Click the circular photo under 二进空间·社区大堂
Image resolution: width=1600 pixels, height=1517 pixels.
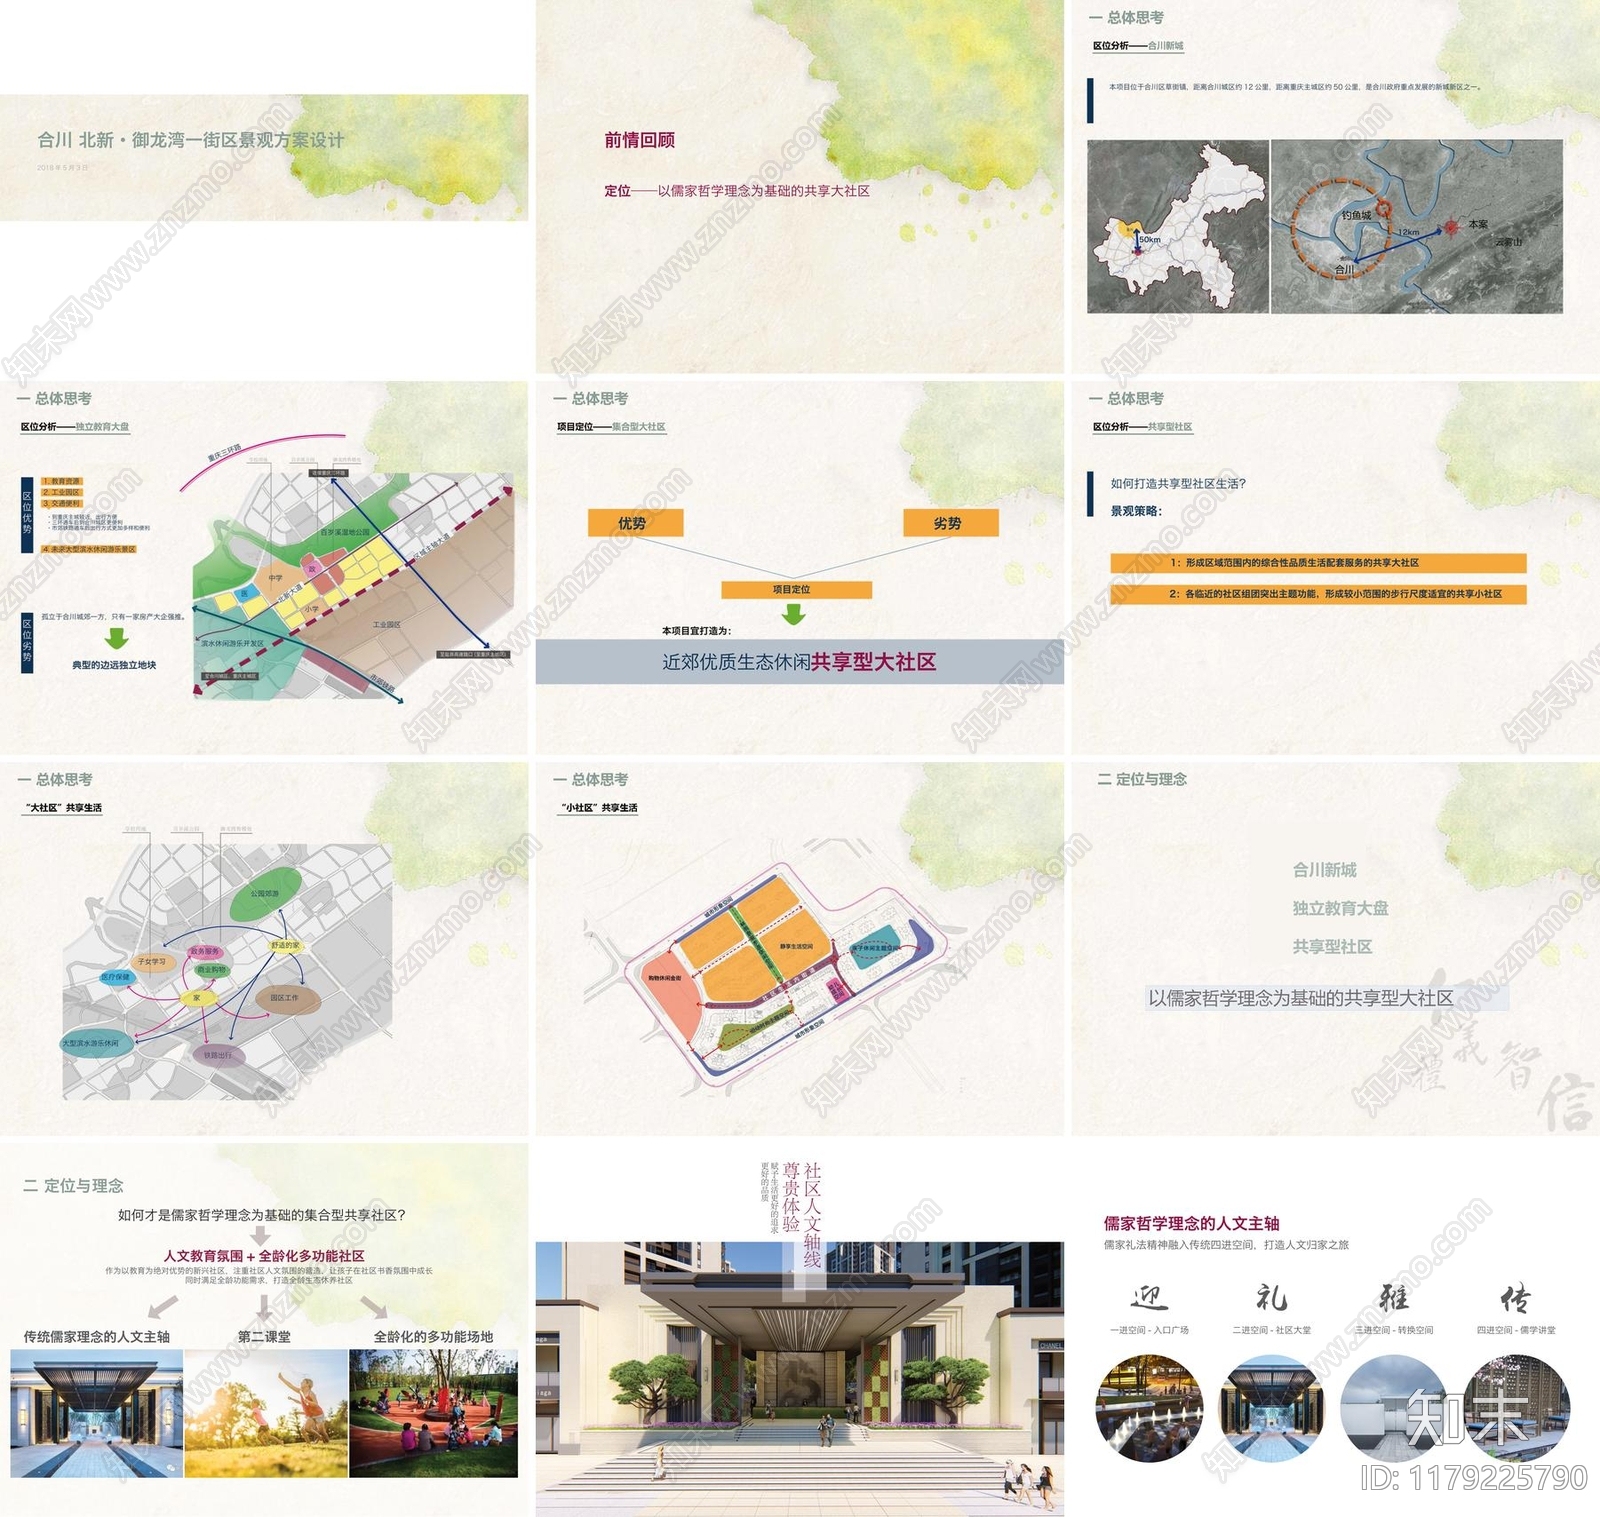coord(1272,1408)
